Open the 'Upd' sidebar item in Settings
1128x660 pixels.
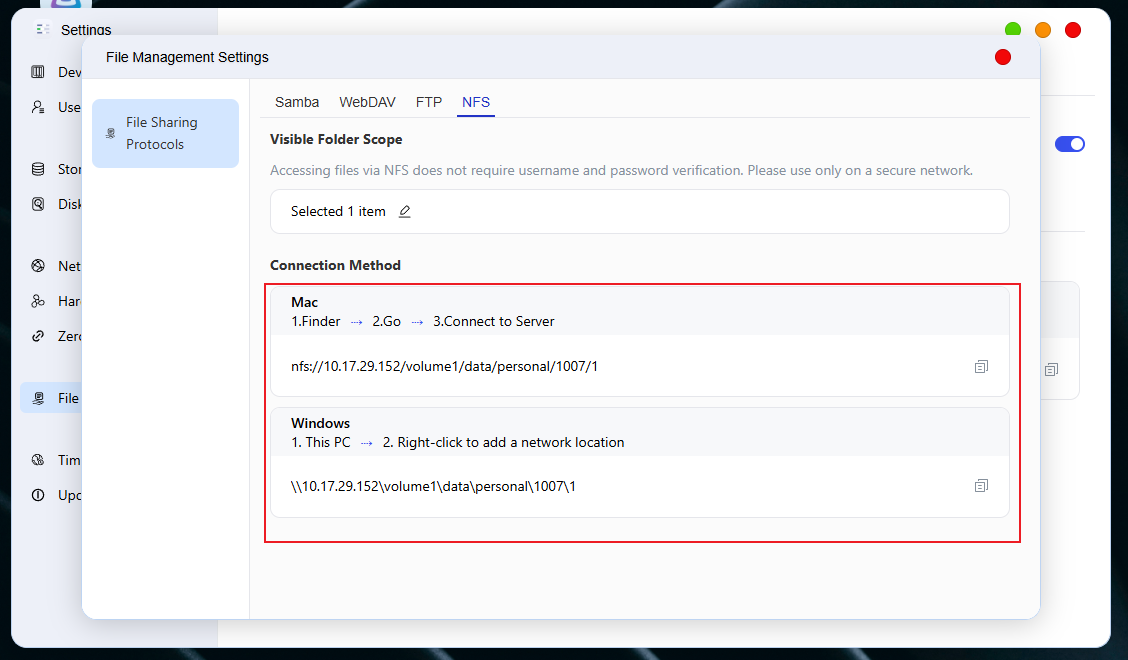55,495
